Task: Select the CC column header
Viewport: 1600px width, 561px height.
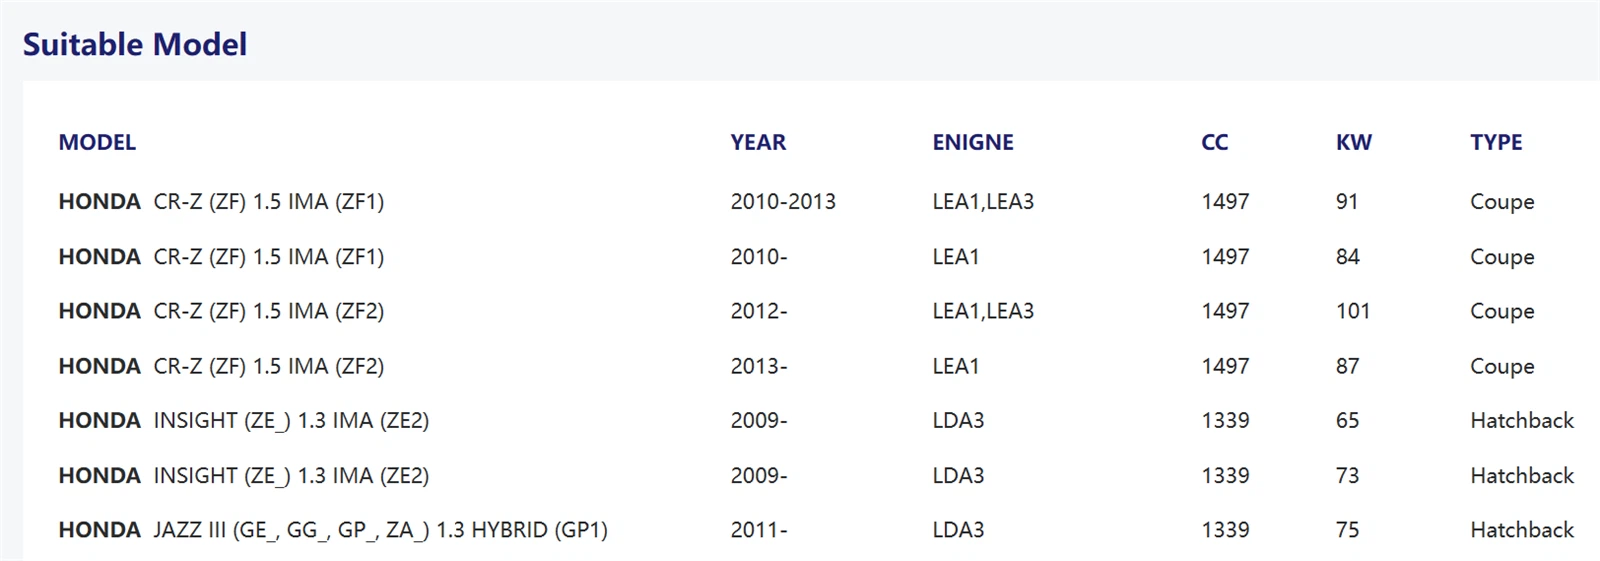Action: (1214, 142)
